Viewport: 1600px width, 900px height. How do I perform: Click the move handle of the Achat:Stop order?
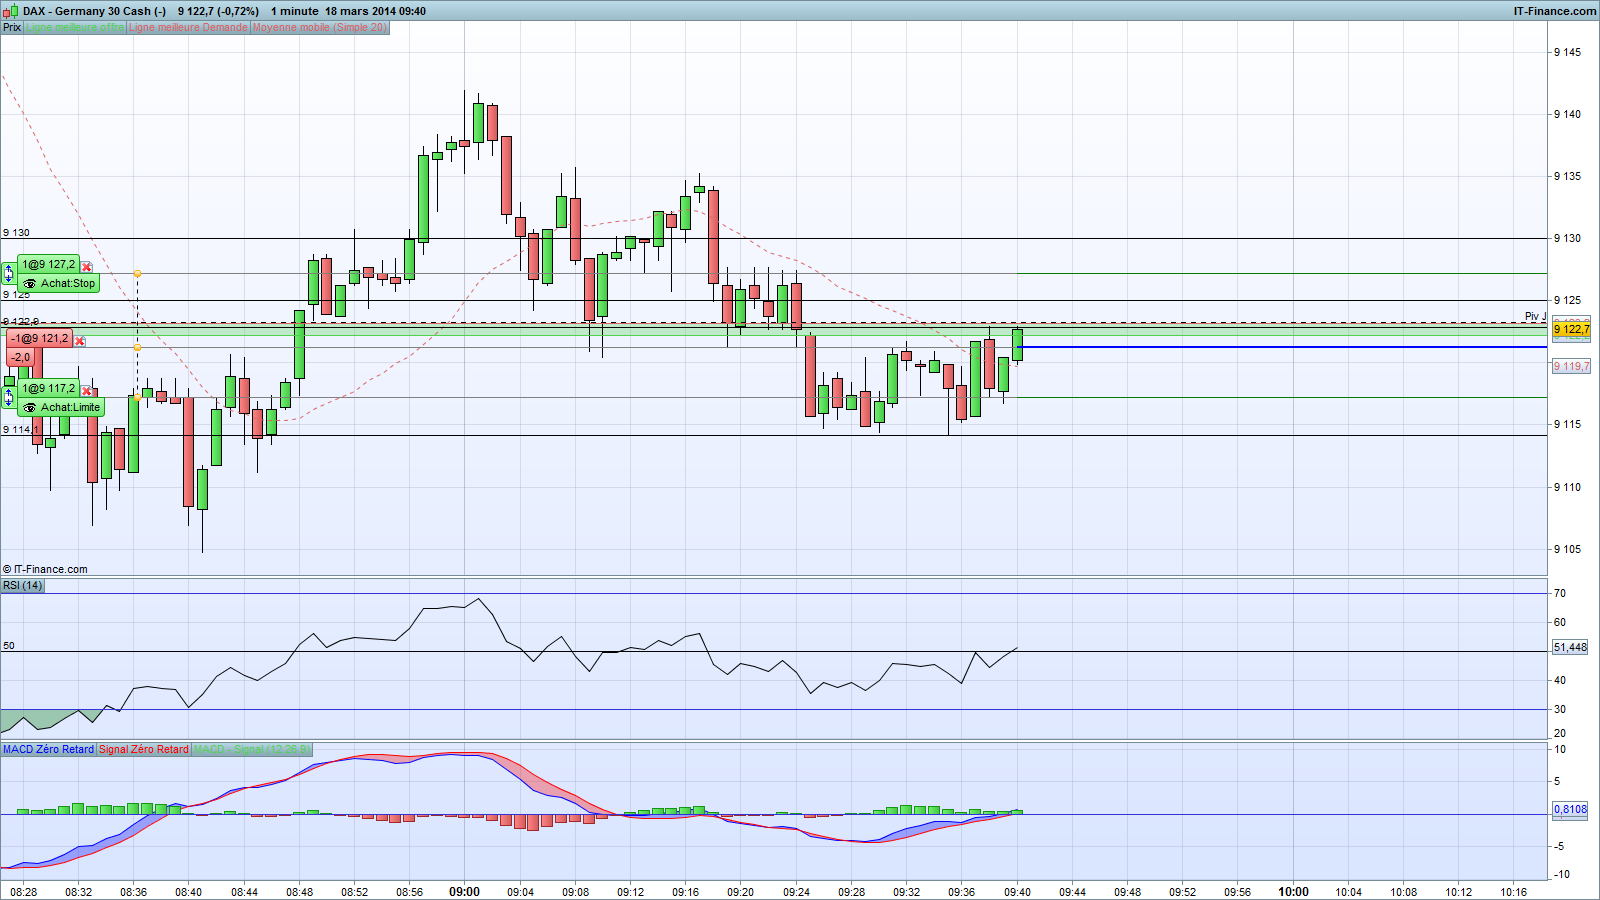[9, 272]
